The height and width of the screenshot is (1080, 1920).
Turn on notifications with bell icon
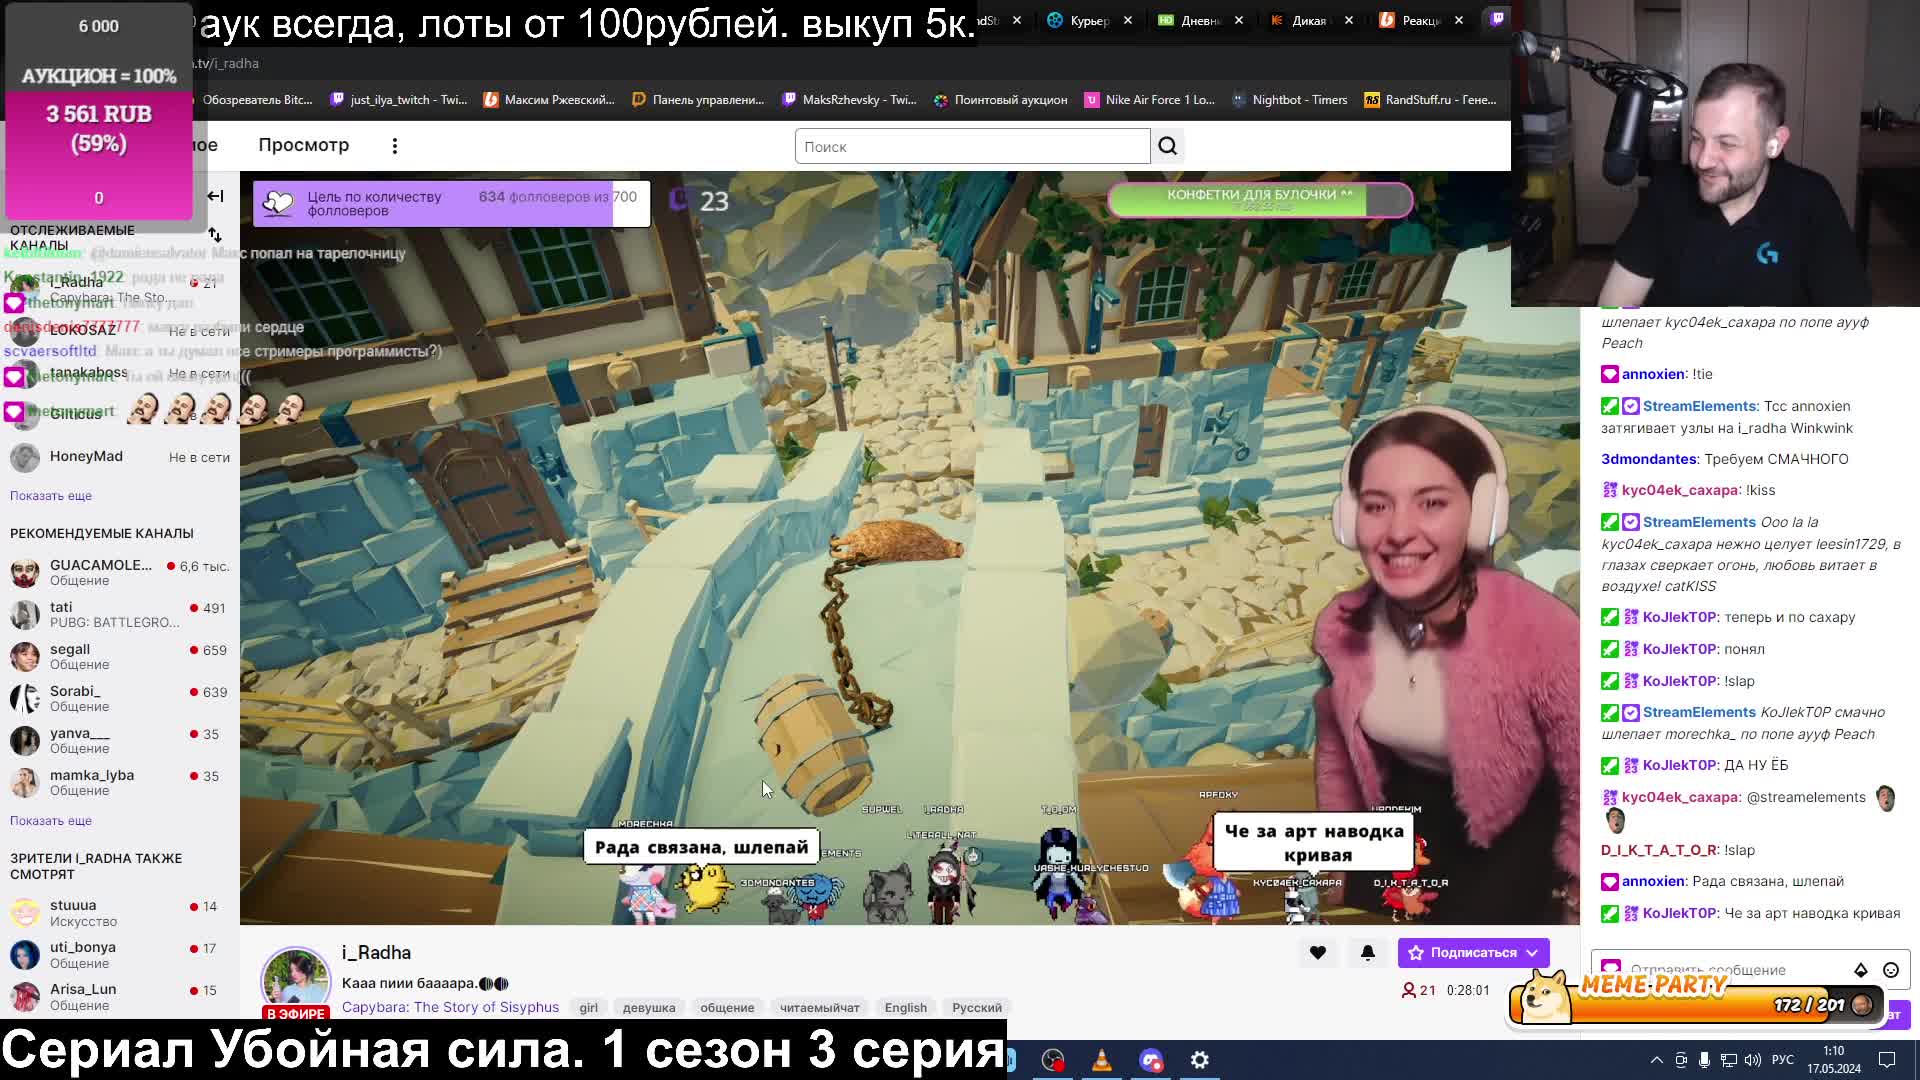point(1368,953)
